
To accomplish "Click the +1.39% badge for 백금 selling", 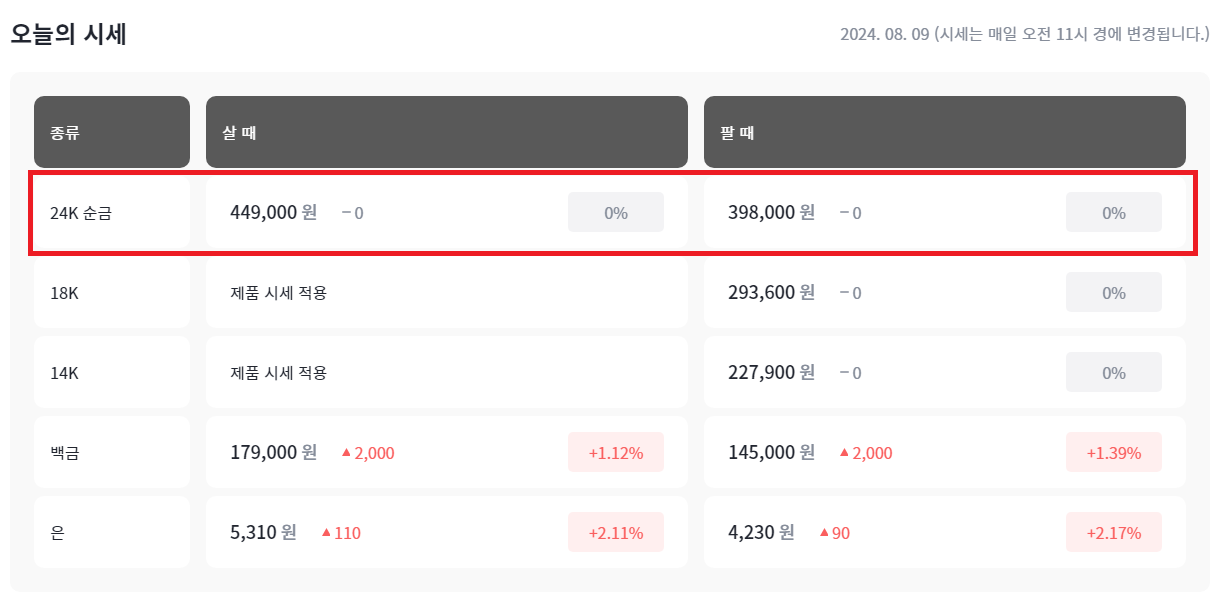I will (x=1113, y=451).
